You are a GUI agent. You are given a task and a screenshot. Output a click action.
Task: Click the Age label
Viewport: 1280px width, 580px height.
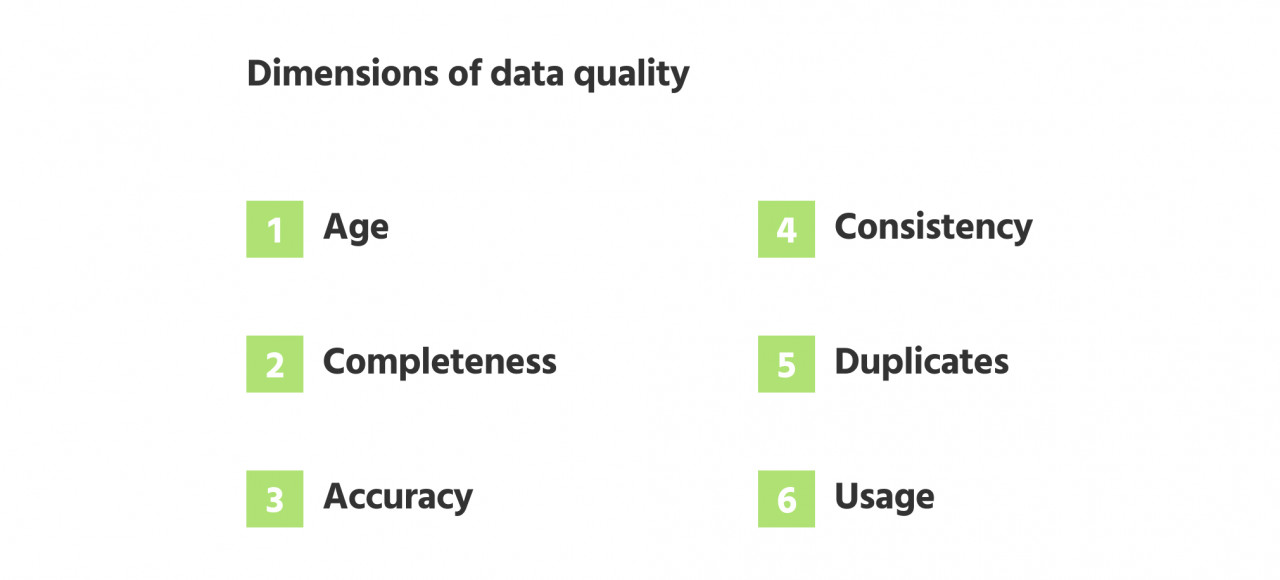(356, 228)
